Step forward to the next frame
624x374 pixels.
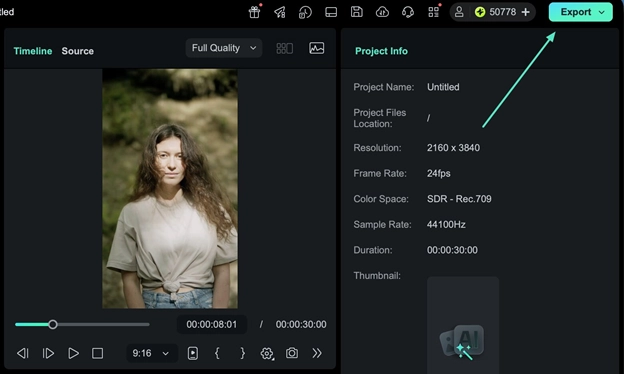(48, 353)
